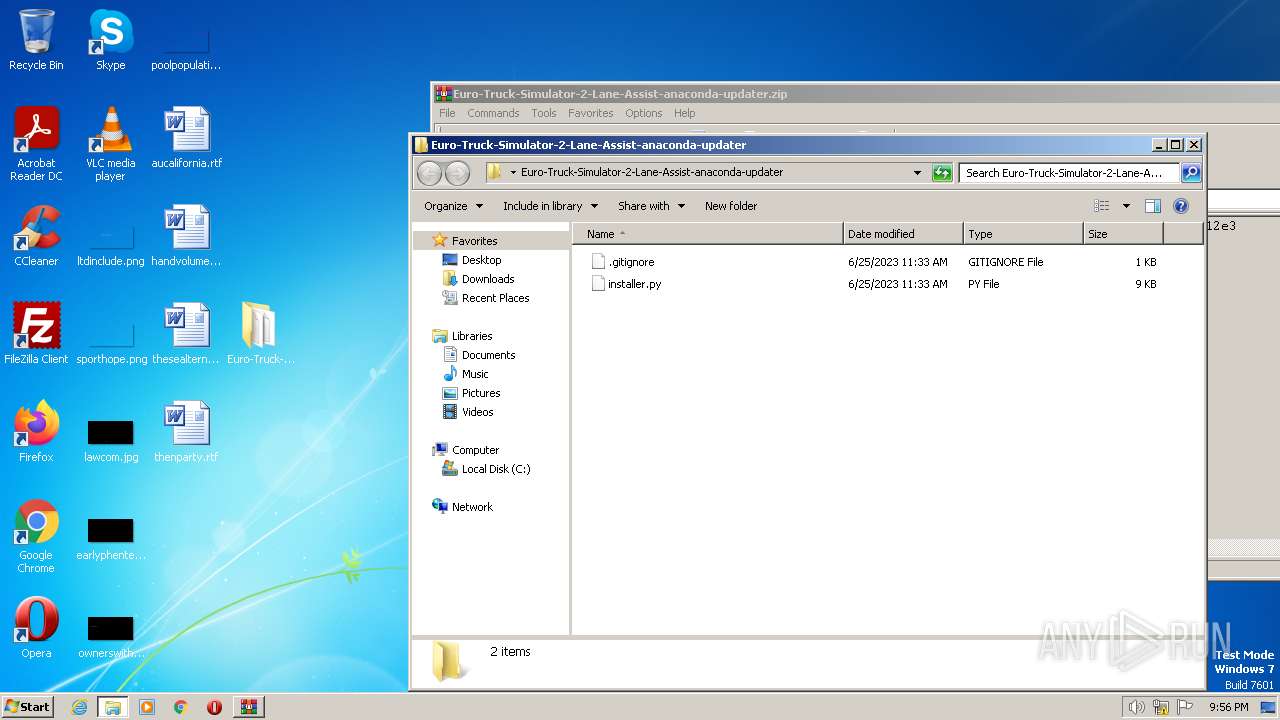The height and width of the screenshot is (720, 1280).
Task: Select the handvolume document on desktop
Action: 187,236
